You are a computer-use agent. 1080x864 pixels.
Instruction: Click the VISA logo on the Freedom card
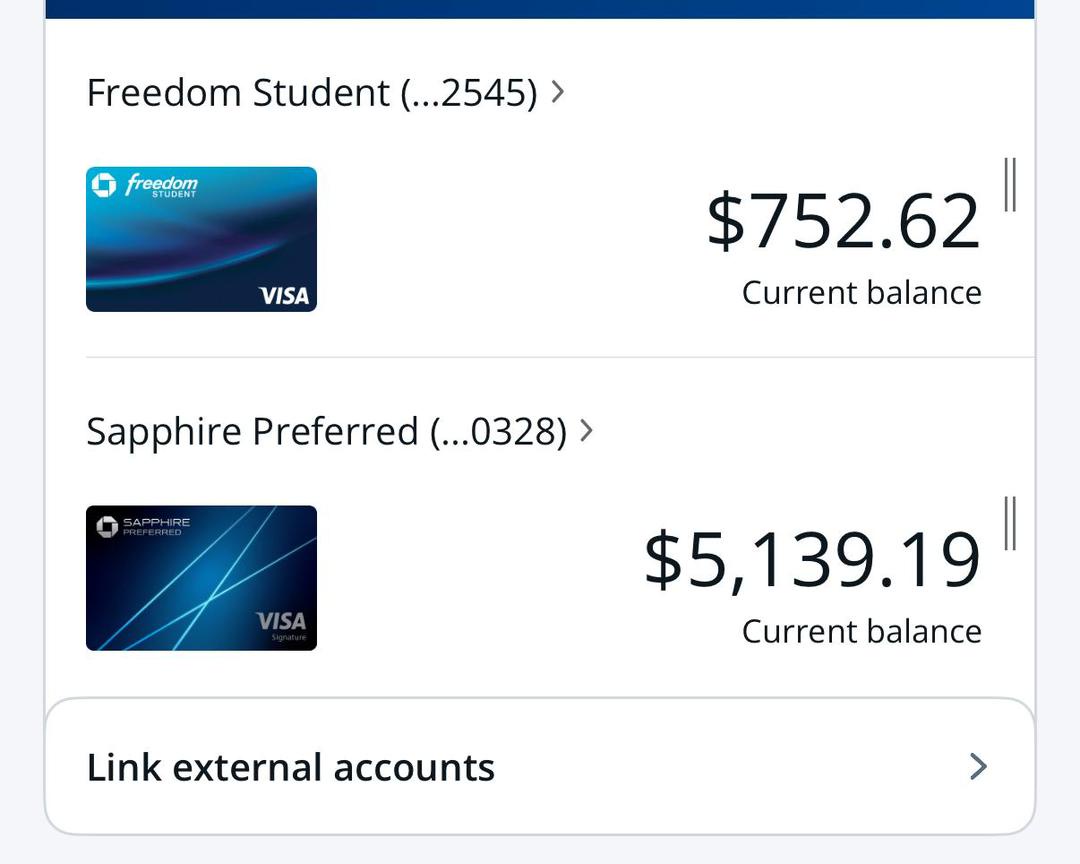[x=284, y=295]
